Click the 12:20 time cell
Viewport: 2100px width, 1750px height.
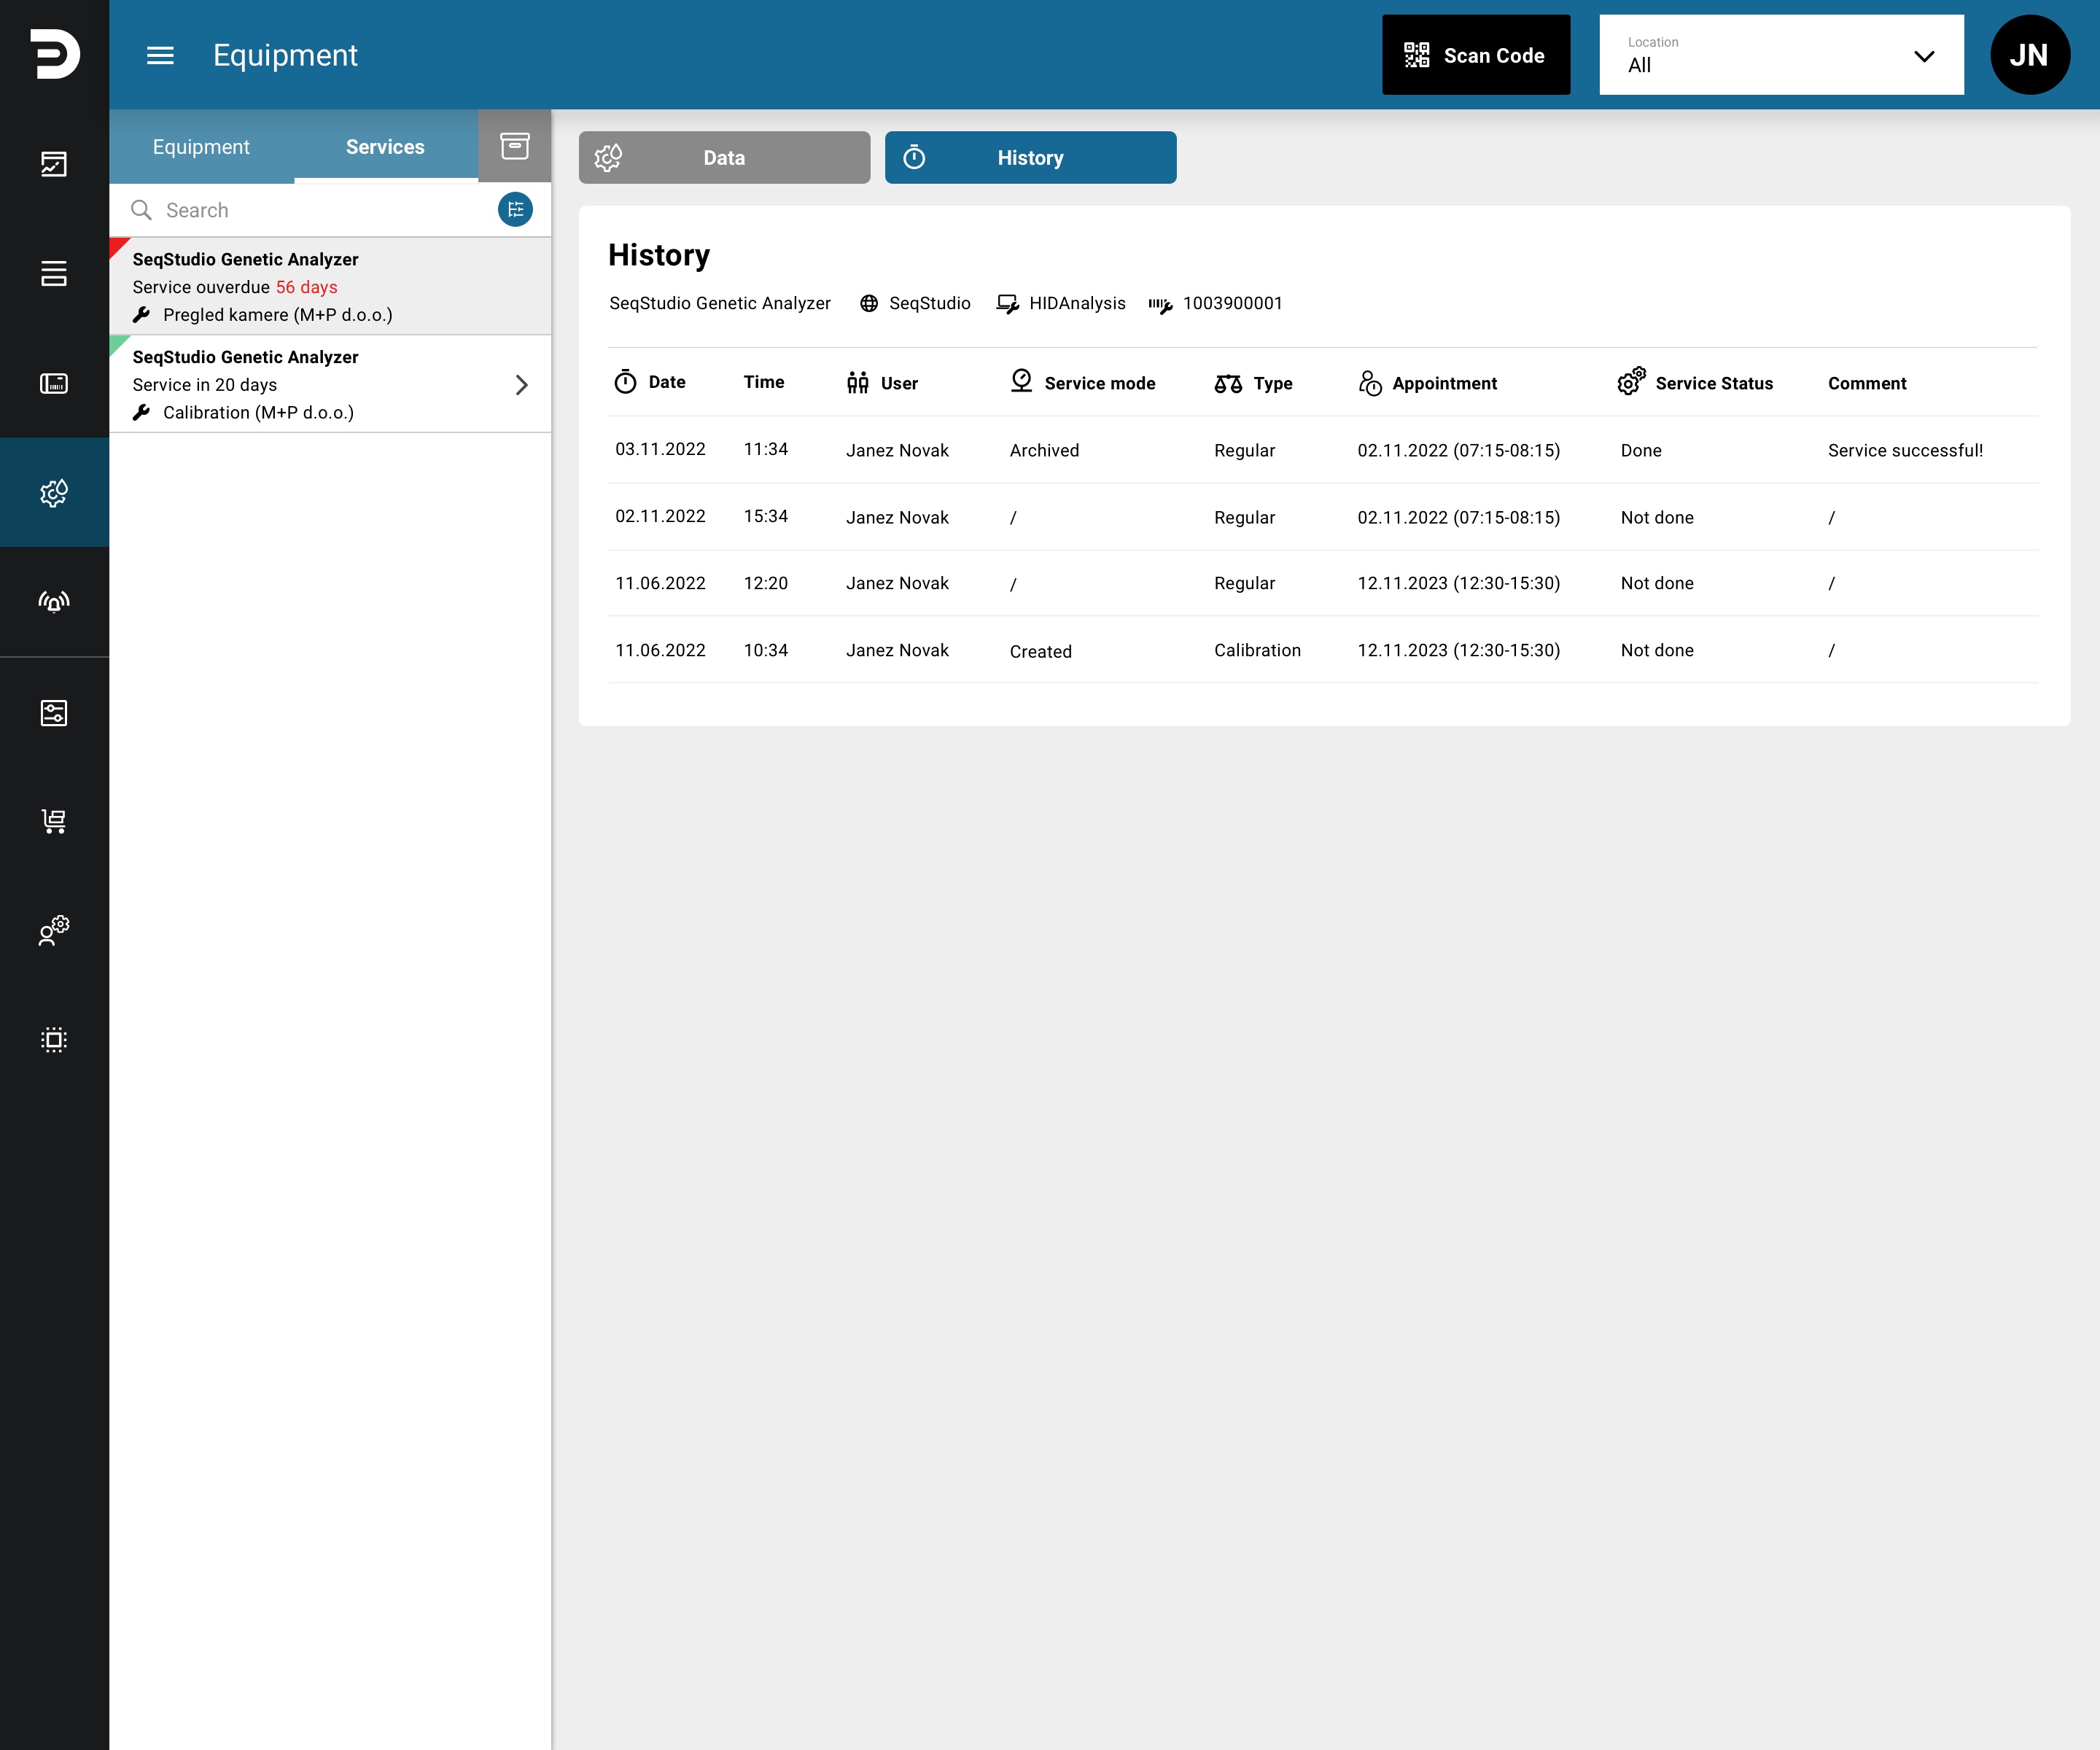[766, 583]
